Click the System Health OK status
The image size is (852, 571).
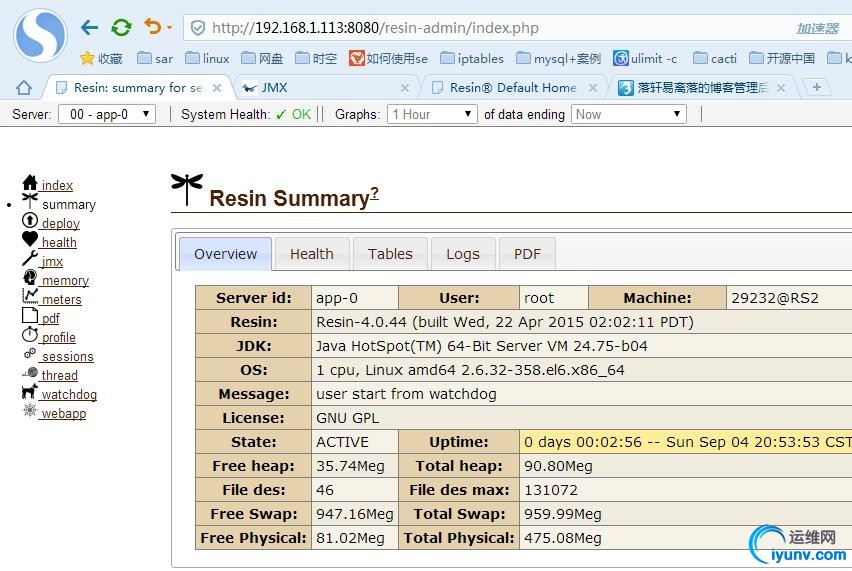coord(293,114)
